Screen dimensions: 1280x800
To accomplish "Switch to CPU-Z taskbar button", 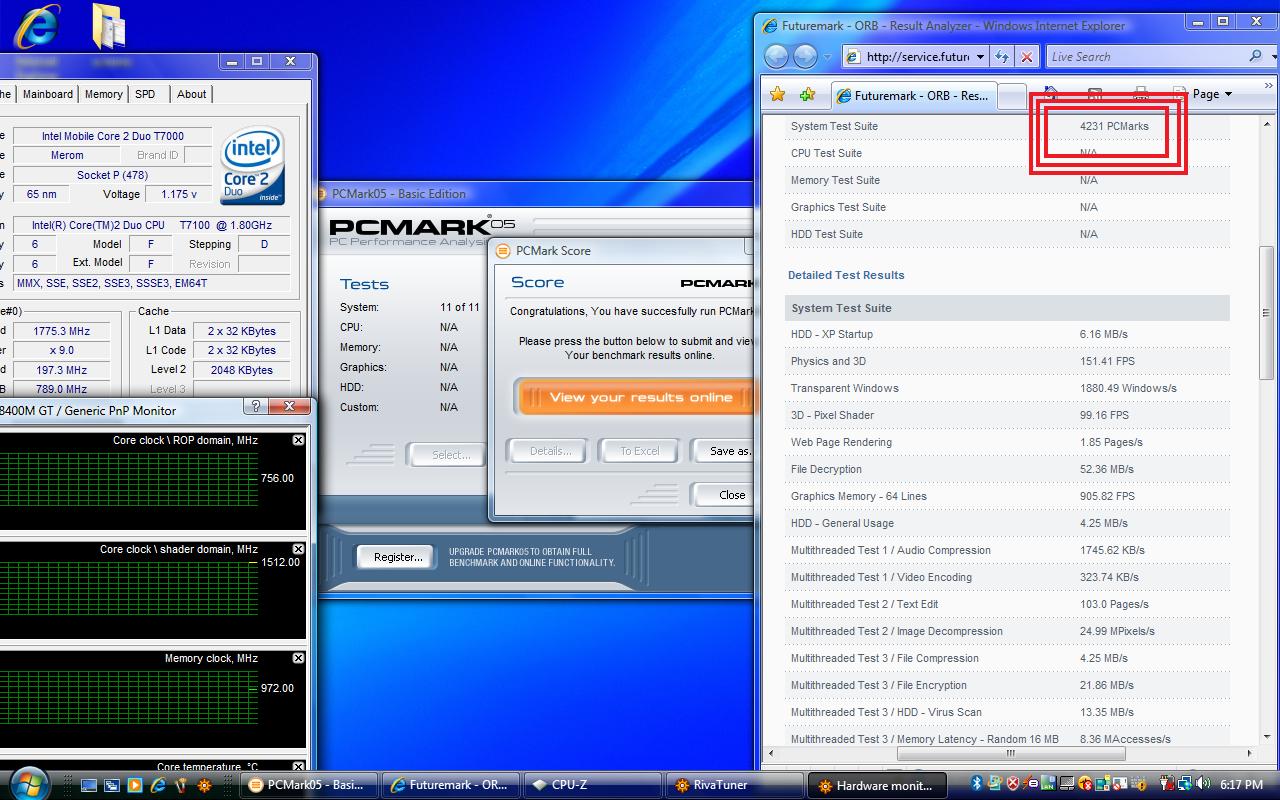I will (593, 785).
